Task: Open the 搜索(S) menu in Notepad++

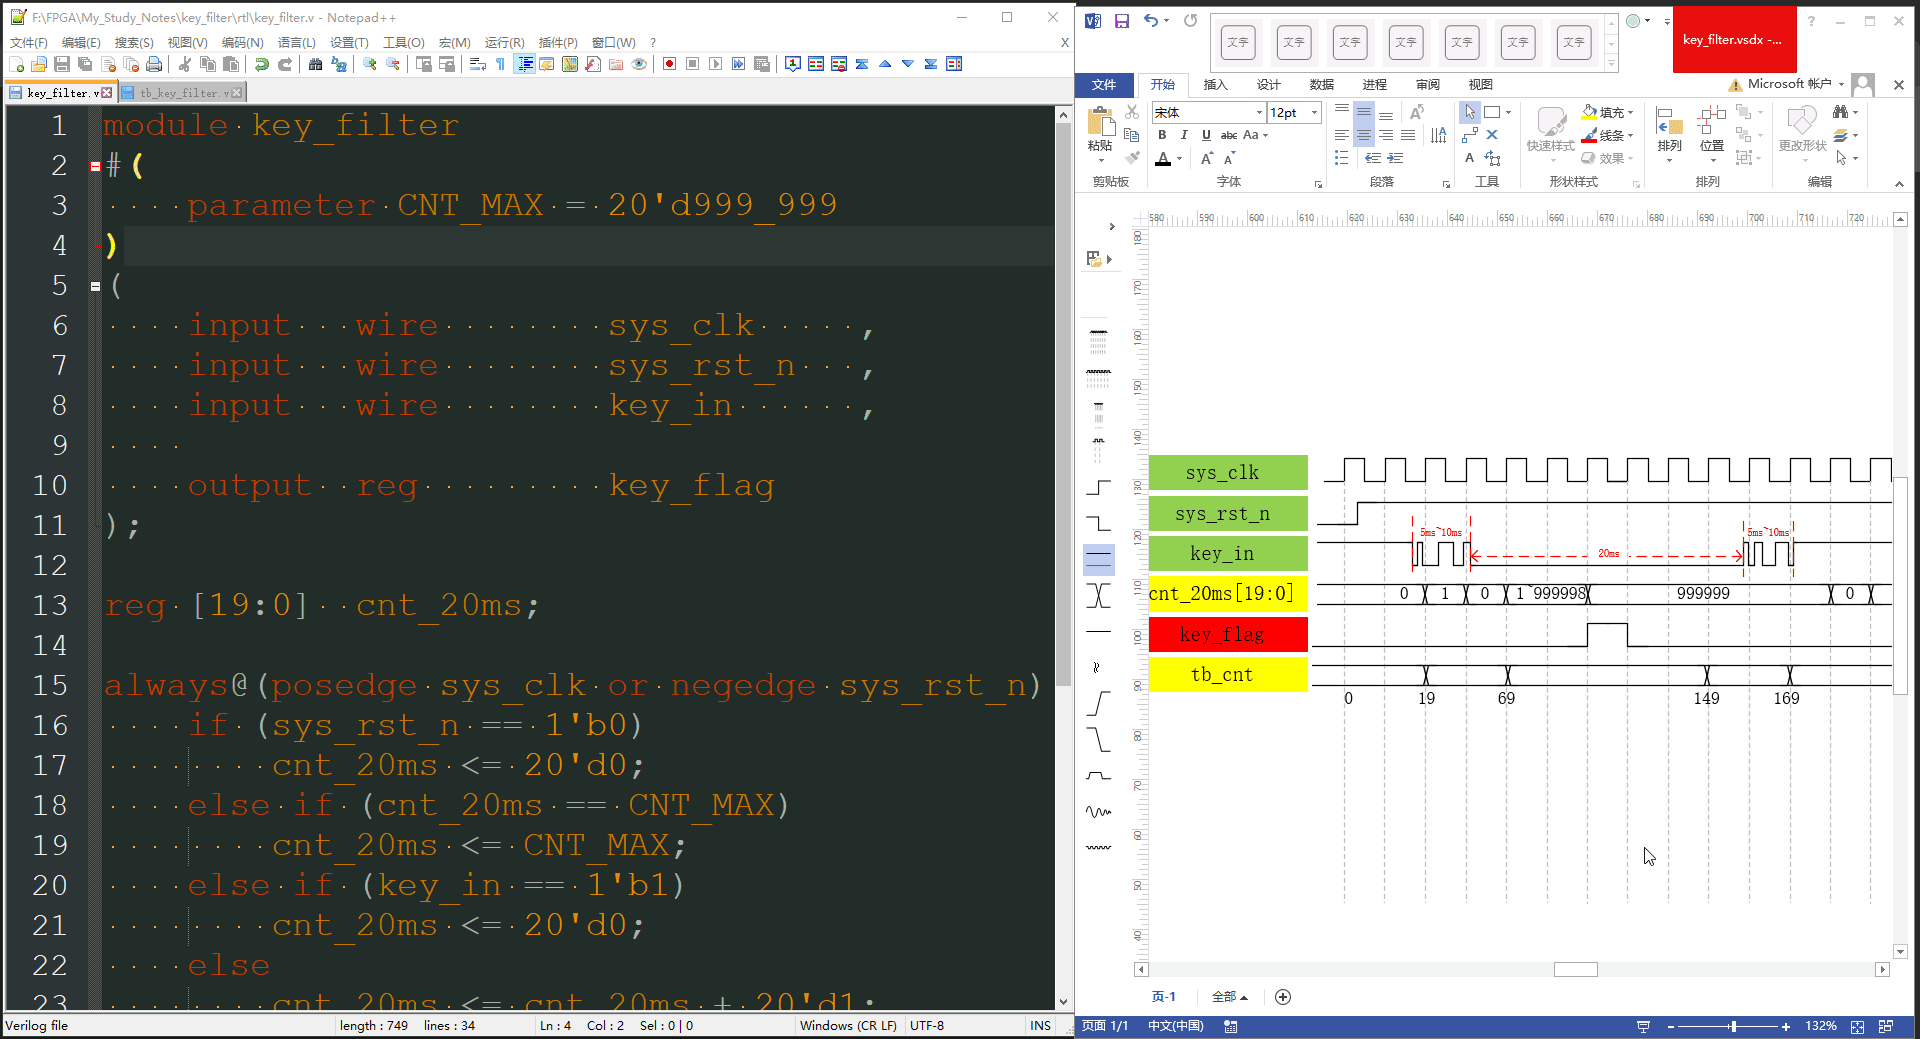Action: tap(134, 43)
